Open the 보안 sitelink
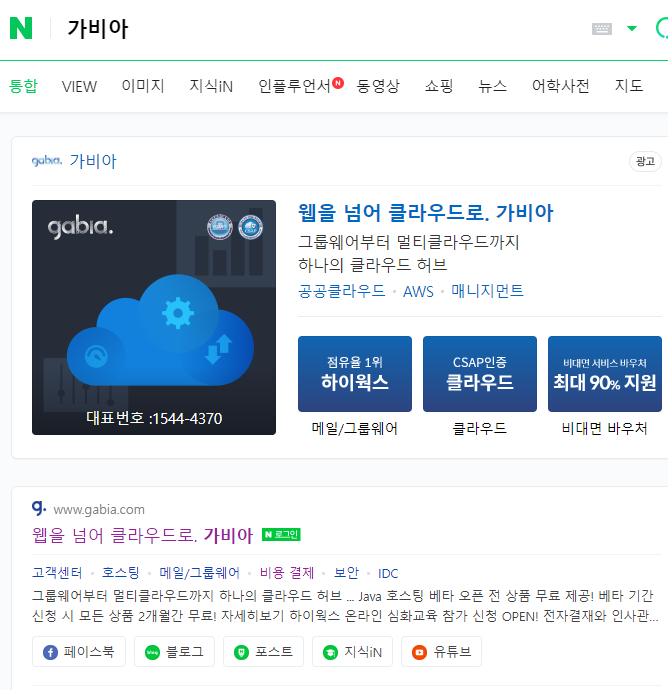 point(346,573)
